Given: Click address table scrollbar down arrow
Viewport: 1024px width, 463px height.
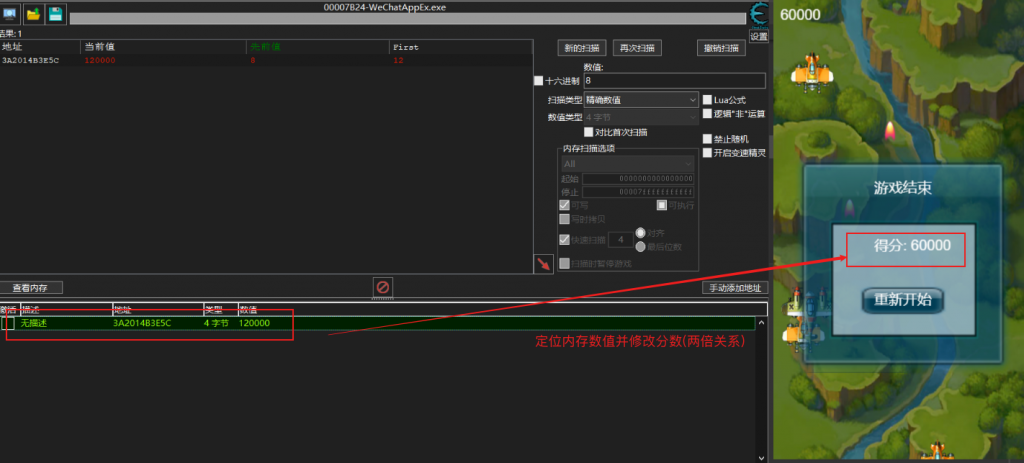Looking at the screenshot, I should coord(761,458).
